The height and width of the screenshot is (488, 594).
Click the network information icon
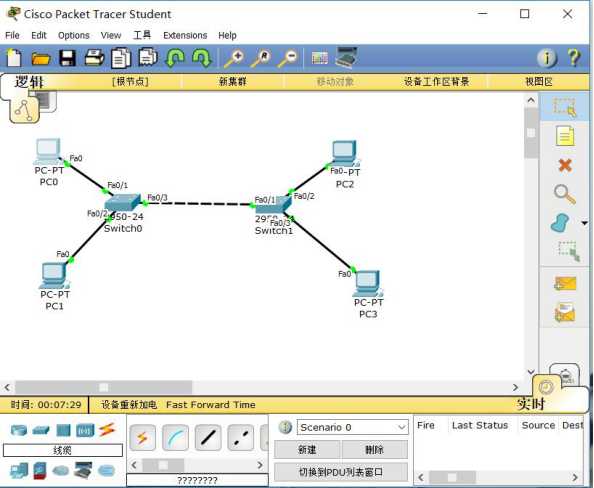click(547, 58)
